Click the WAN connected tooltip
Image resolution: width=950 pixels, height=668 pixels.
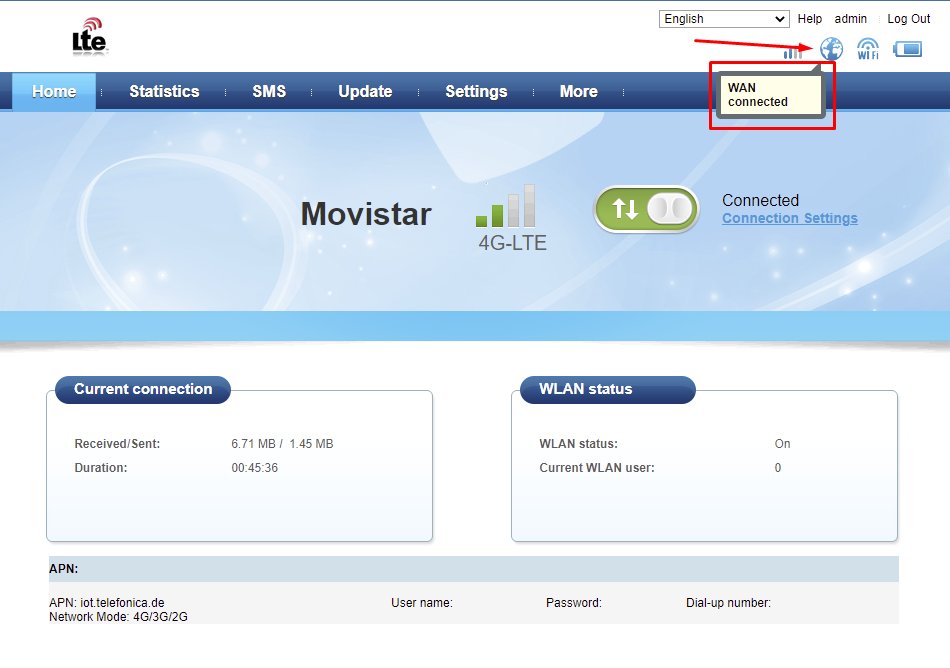coord(769,95)
